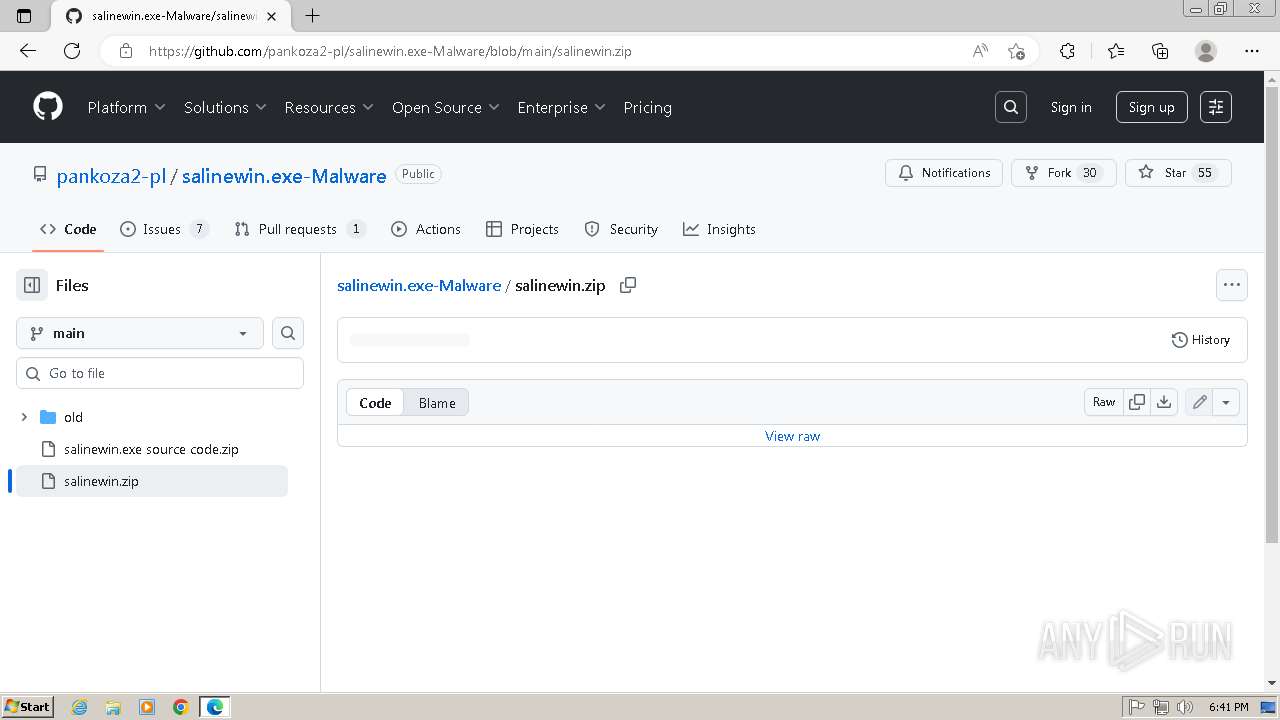The width and height of the screenshot is (1280, 720).
Task: Open the Security tab
Action: [621, 229]
